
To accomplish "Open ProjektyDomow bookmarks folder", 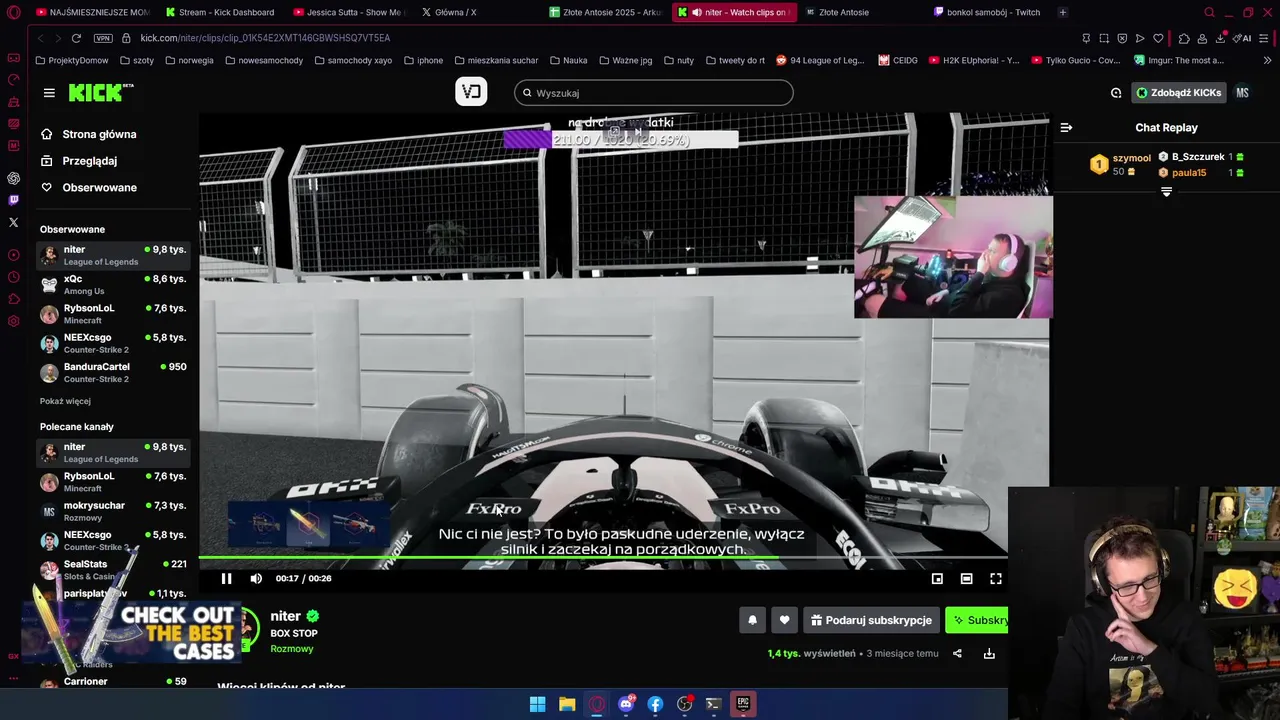I will click(x=71, y=60).
